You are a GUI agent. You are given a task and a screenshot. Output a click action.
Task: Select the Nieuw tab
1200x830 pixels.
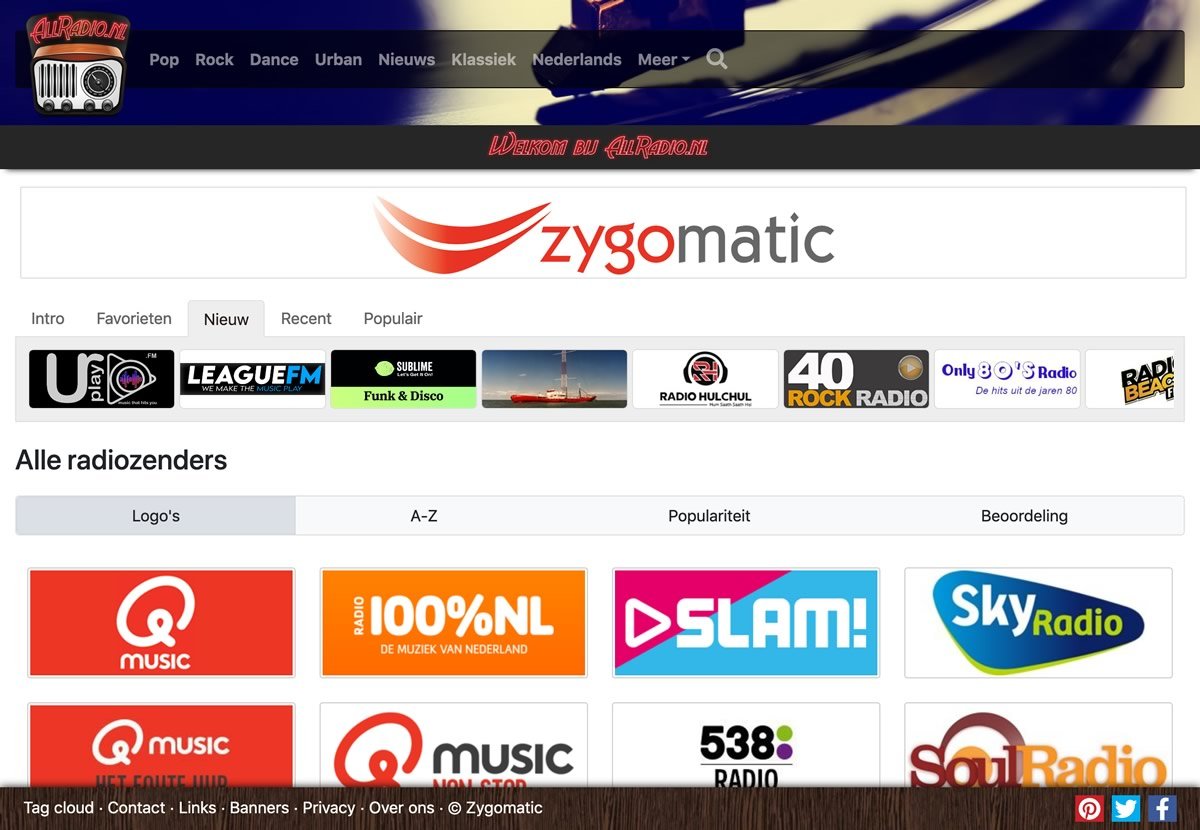coord(226,319)
